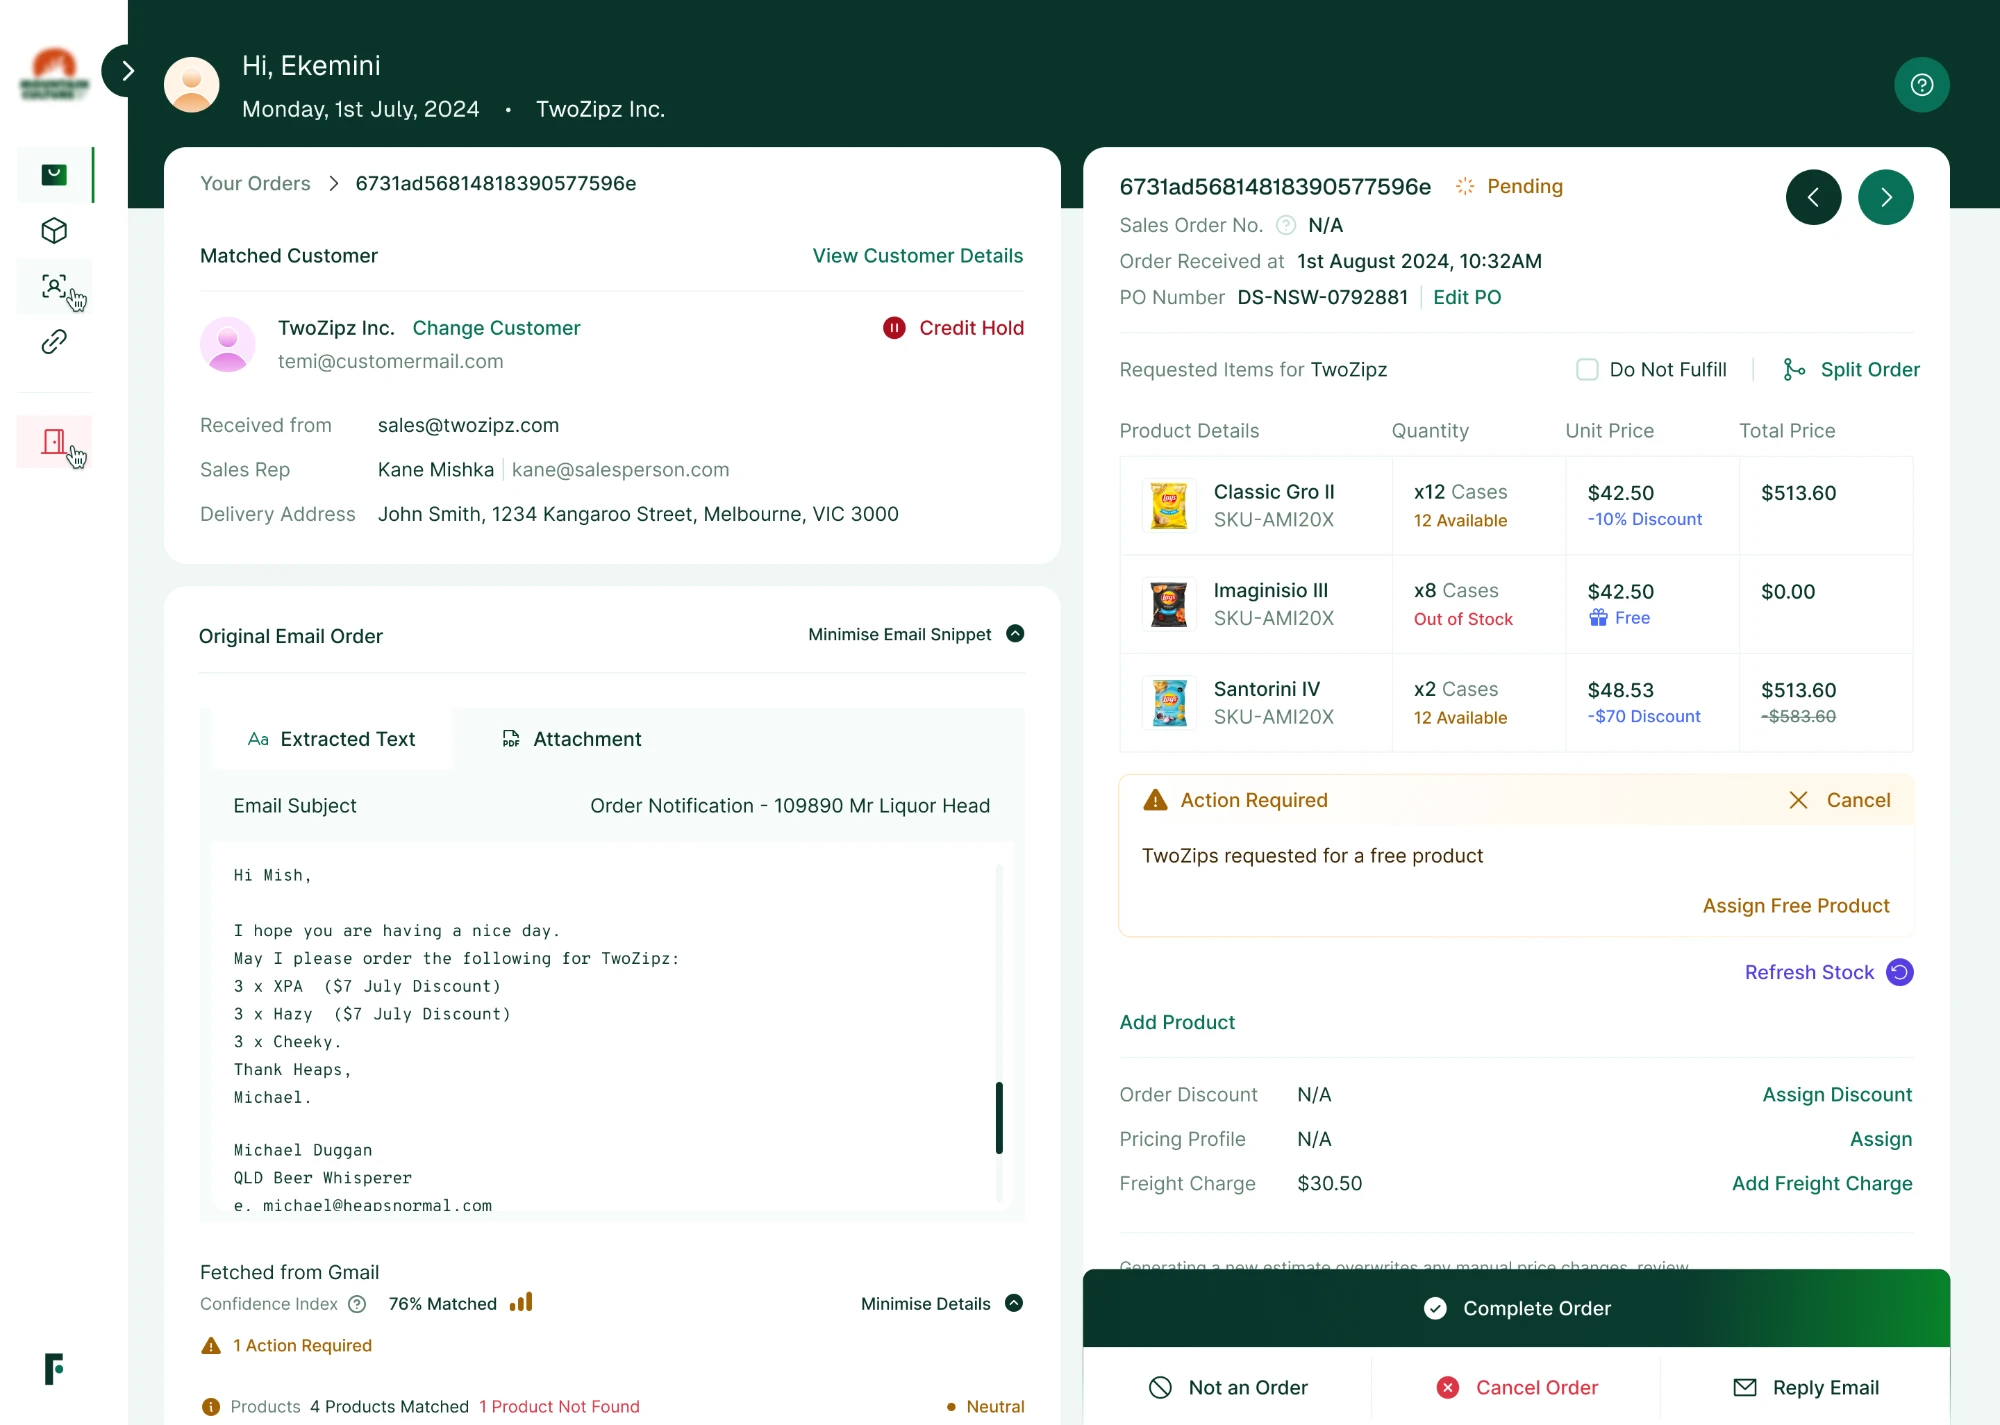
Task: Assign a Pricing Profile
Action: (1881, 1139)
